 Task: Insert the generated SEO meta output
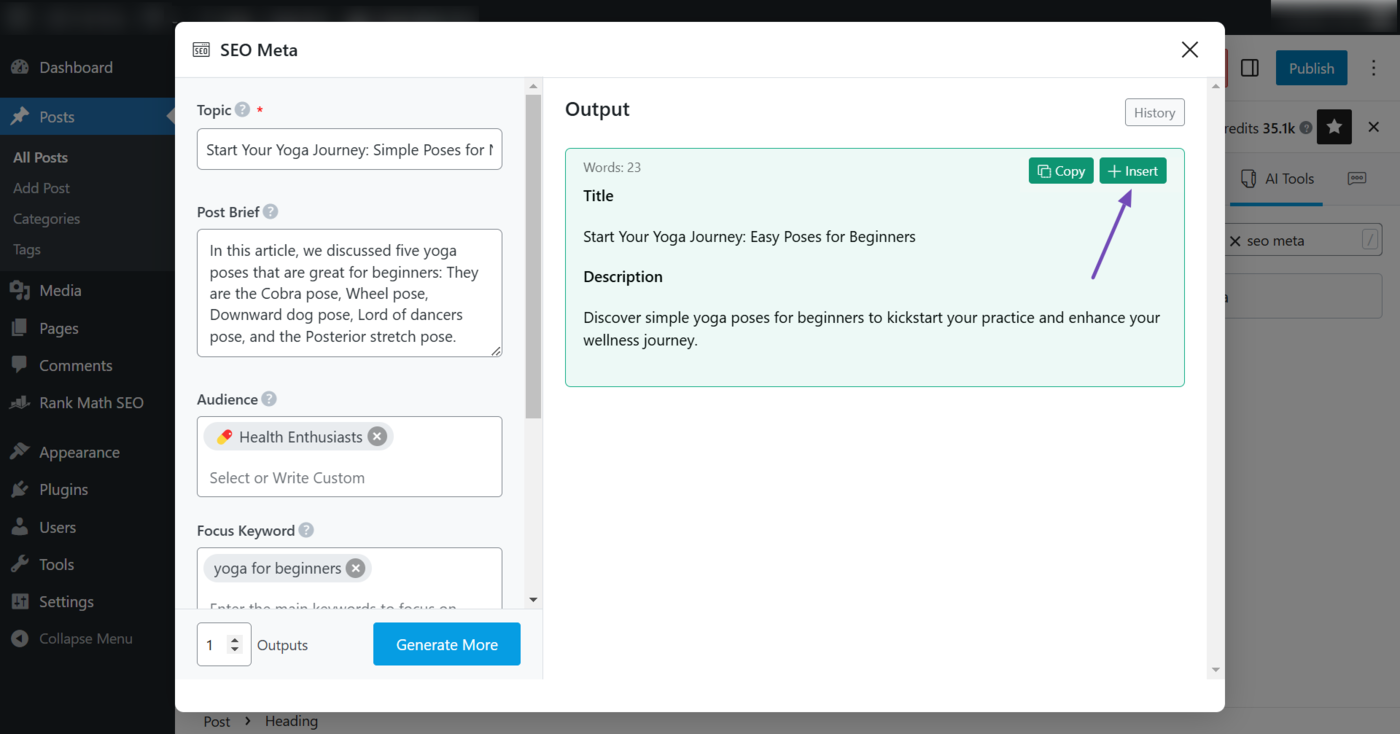tap(1132, 170)
